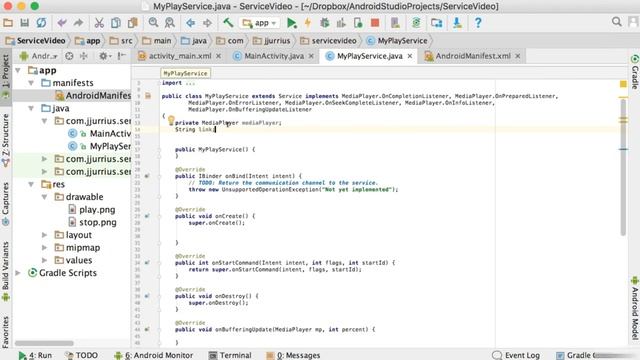Expand the values folder

44,260
